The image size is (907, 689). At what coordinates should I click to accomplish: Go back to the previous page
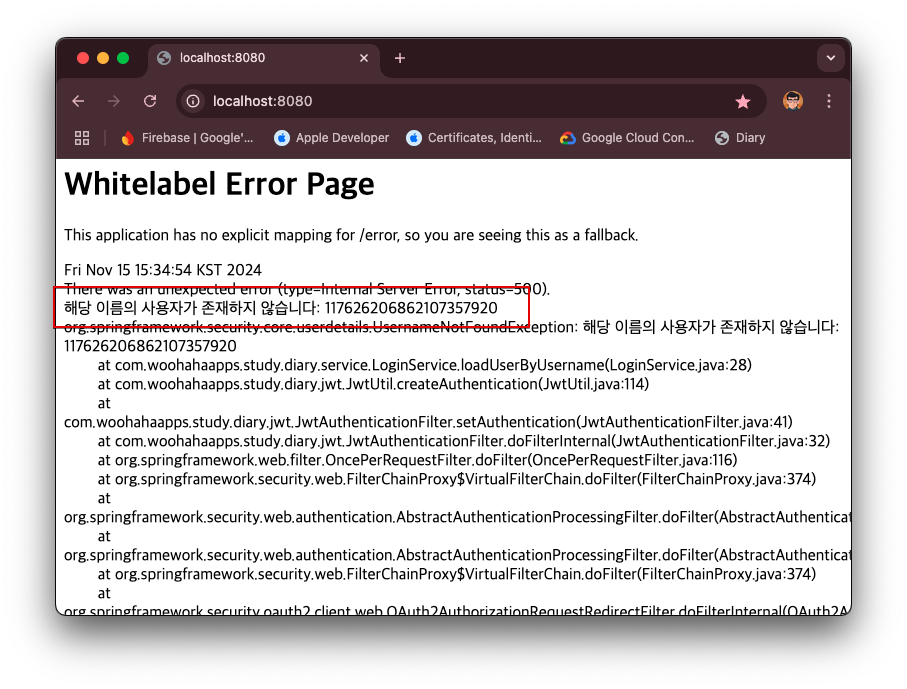[x=78, y=101]
